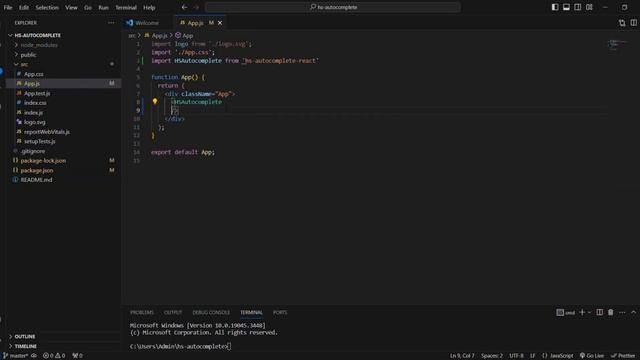Viewport: 640px width, 360px height.
Task: Click the hs-autocomplete command search box
Action: point(333,7)
